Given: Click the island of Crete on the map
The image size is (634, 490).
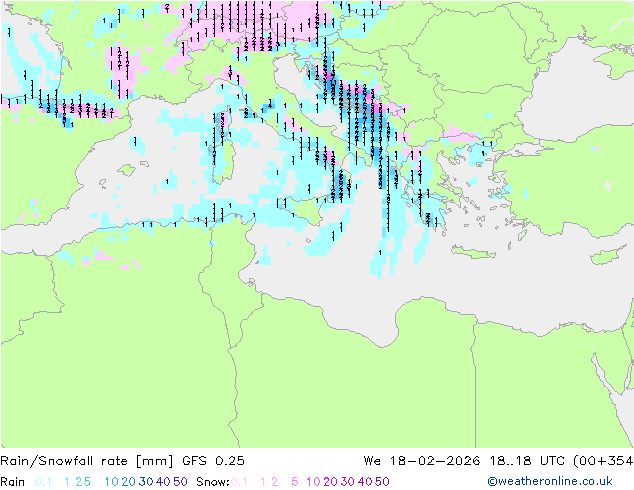Looking at the screenshot, I should click(x=473, y=253).
